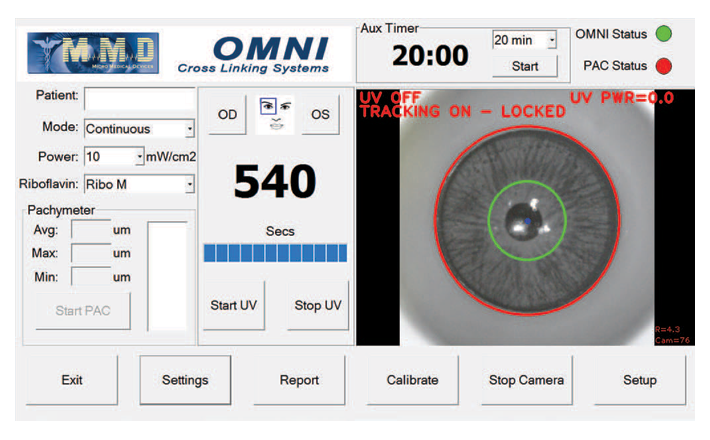Open the Report page
710x440 pixels.
[299, 380]
